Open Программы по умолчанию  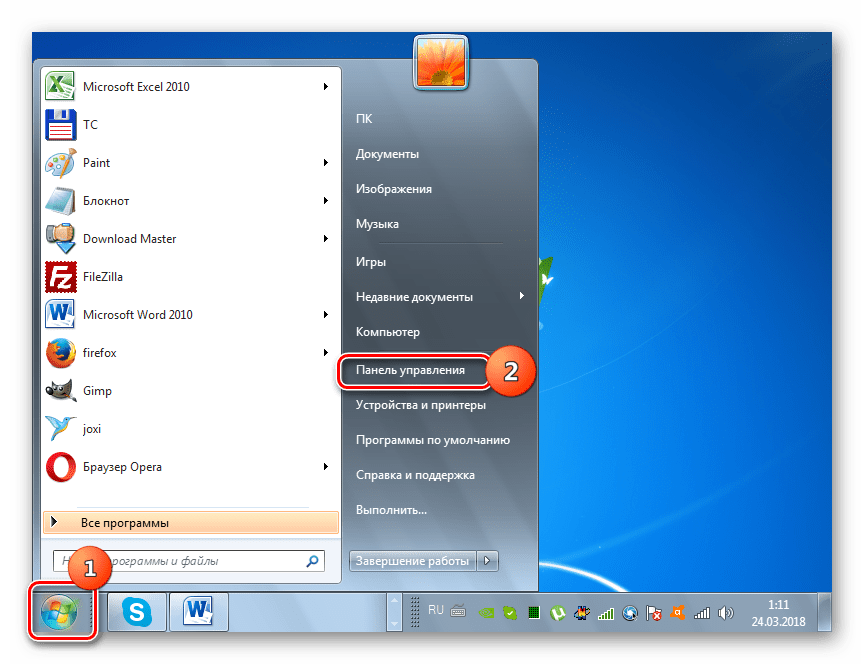click(433, 440)
